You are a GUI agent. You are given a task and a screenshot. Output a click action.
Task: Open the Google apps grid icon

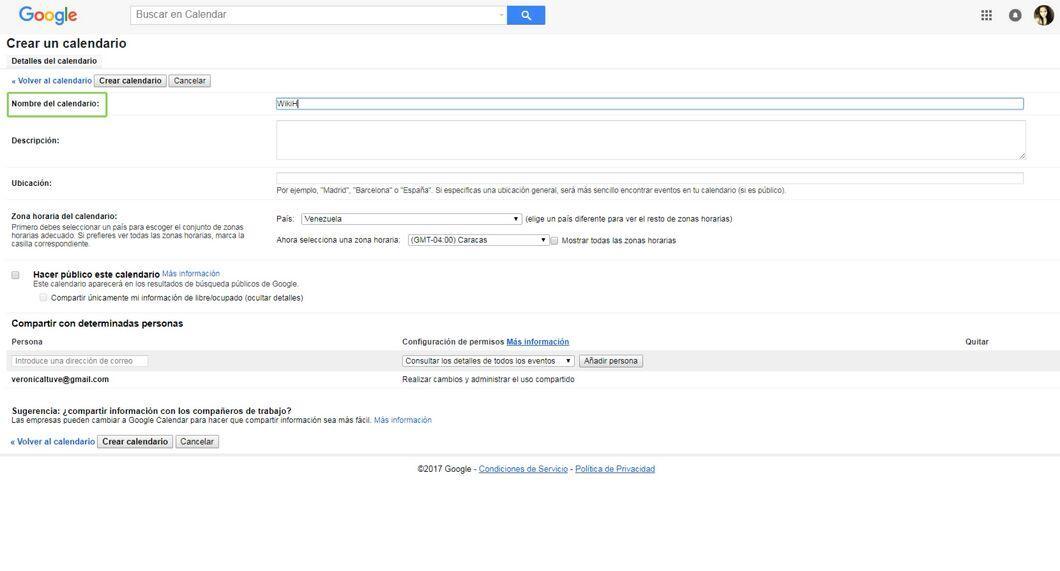point(986,15)
